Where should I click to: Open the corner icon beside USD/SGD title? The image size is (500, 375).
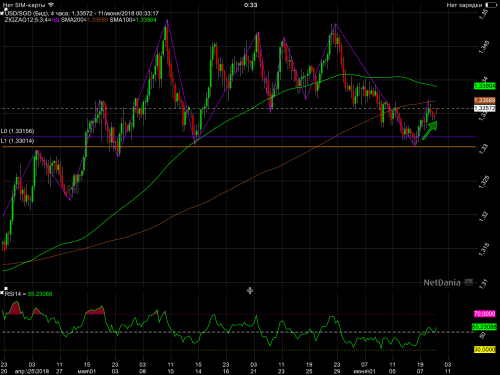point(2,13)
